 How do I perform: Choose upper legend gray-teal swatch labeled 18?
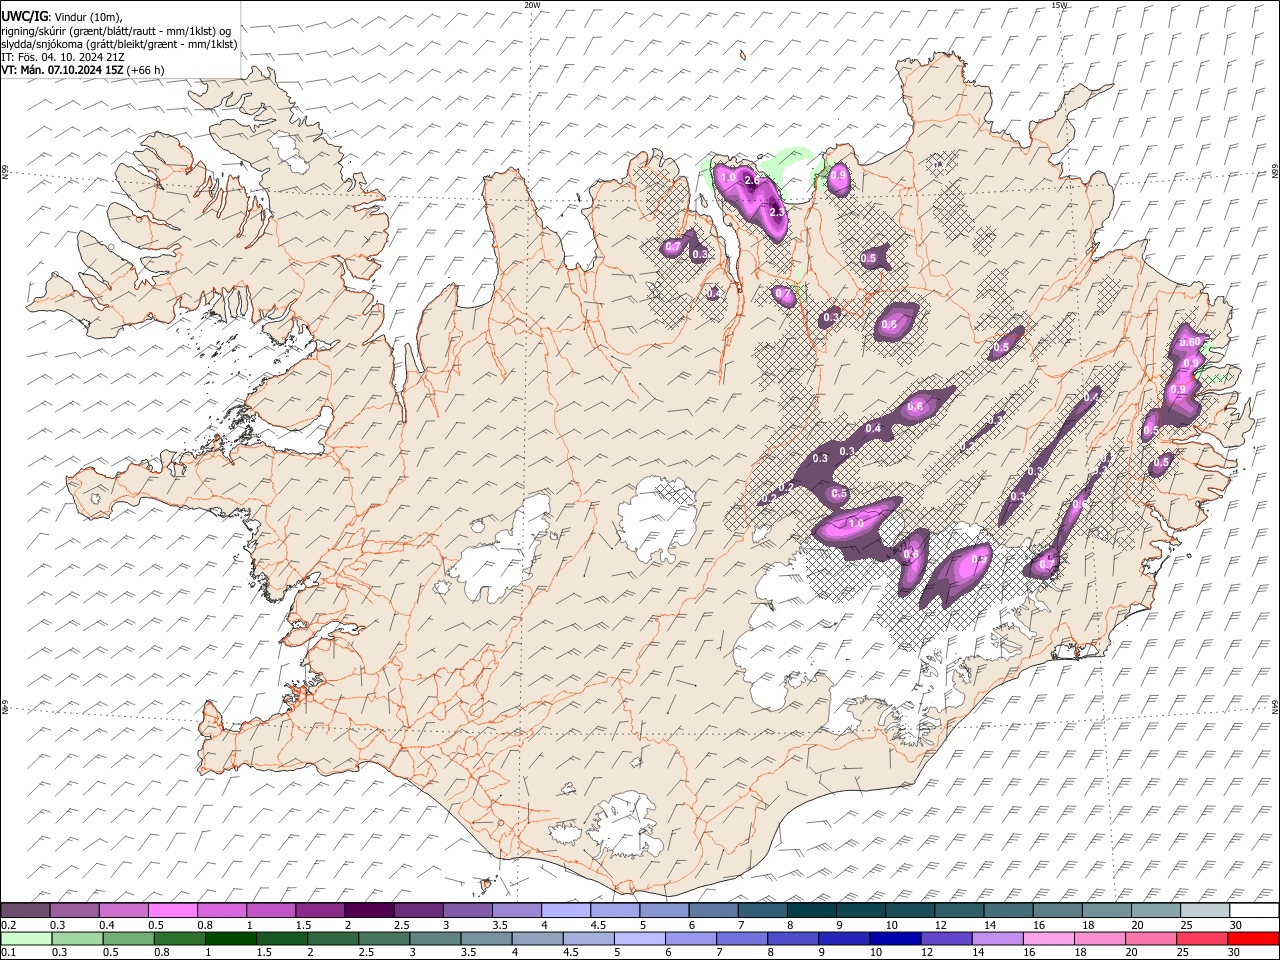click(x=1105, y=911)
